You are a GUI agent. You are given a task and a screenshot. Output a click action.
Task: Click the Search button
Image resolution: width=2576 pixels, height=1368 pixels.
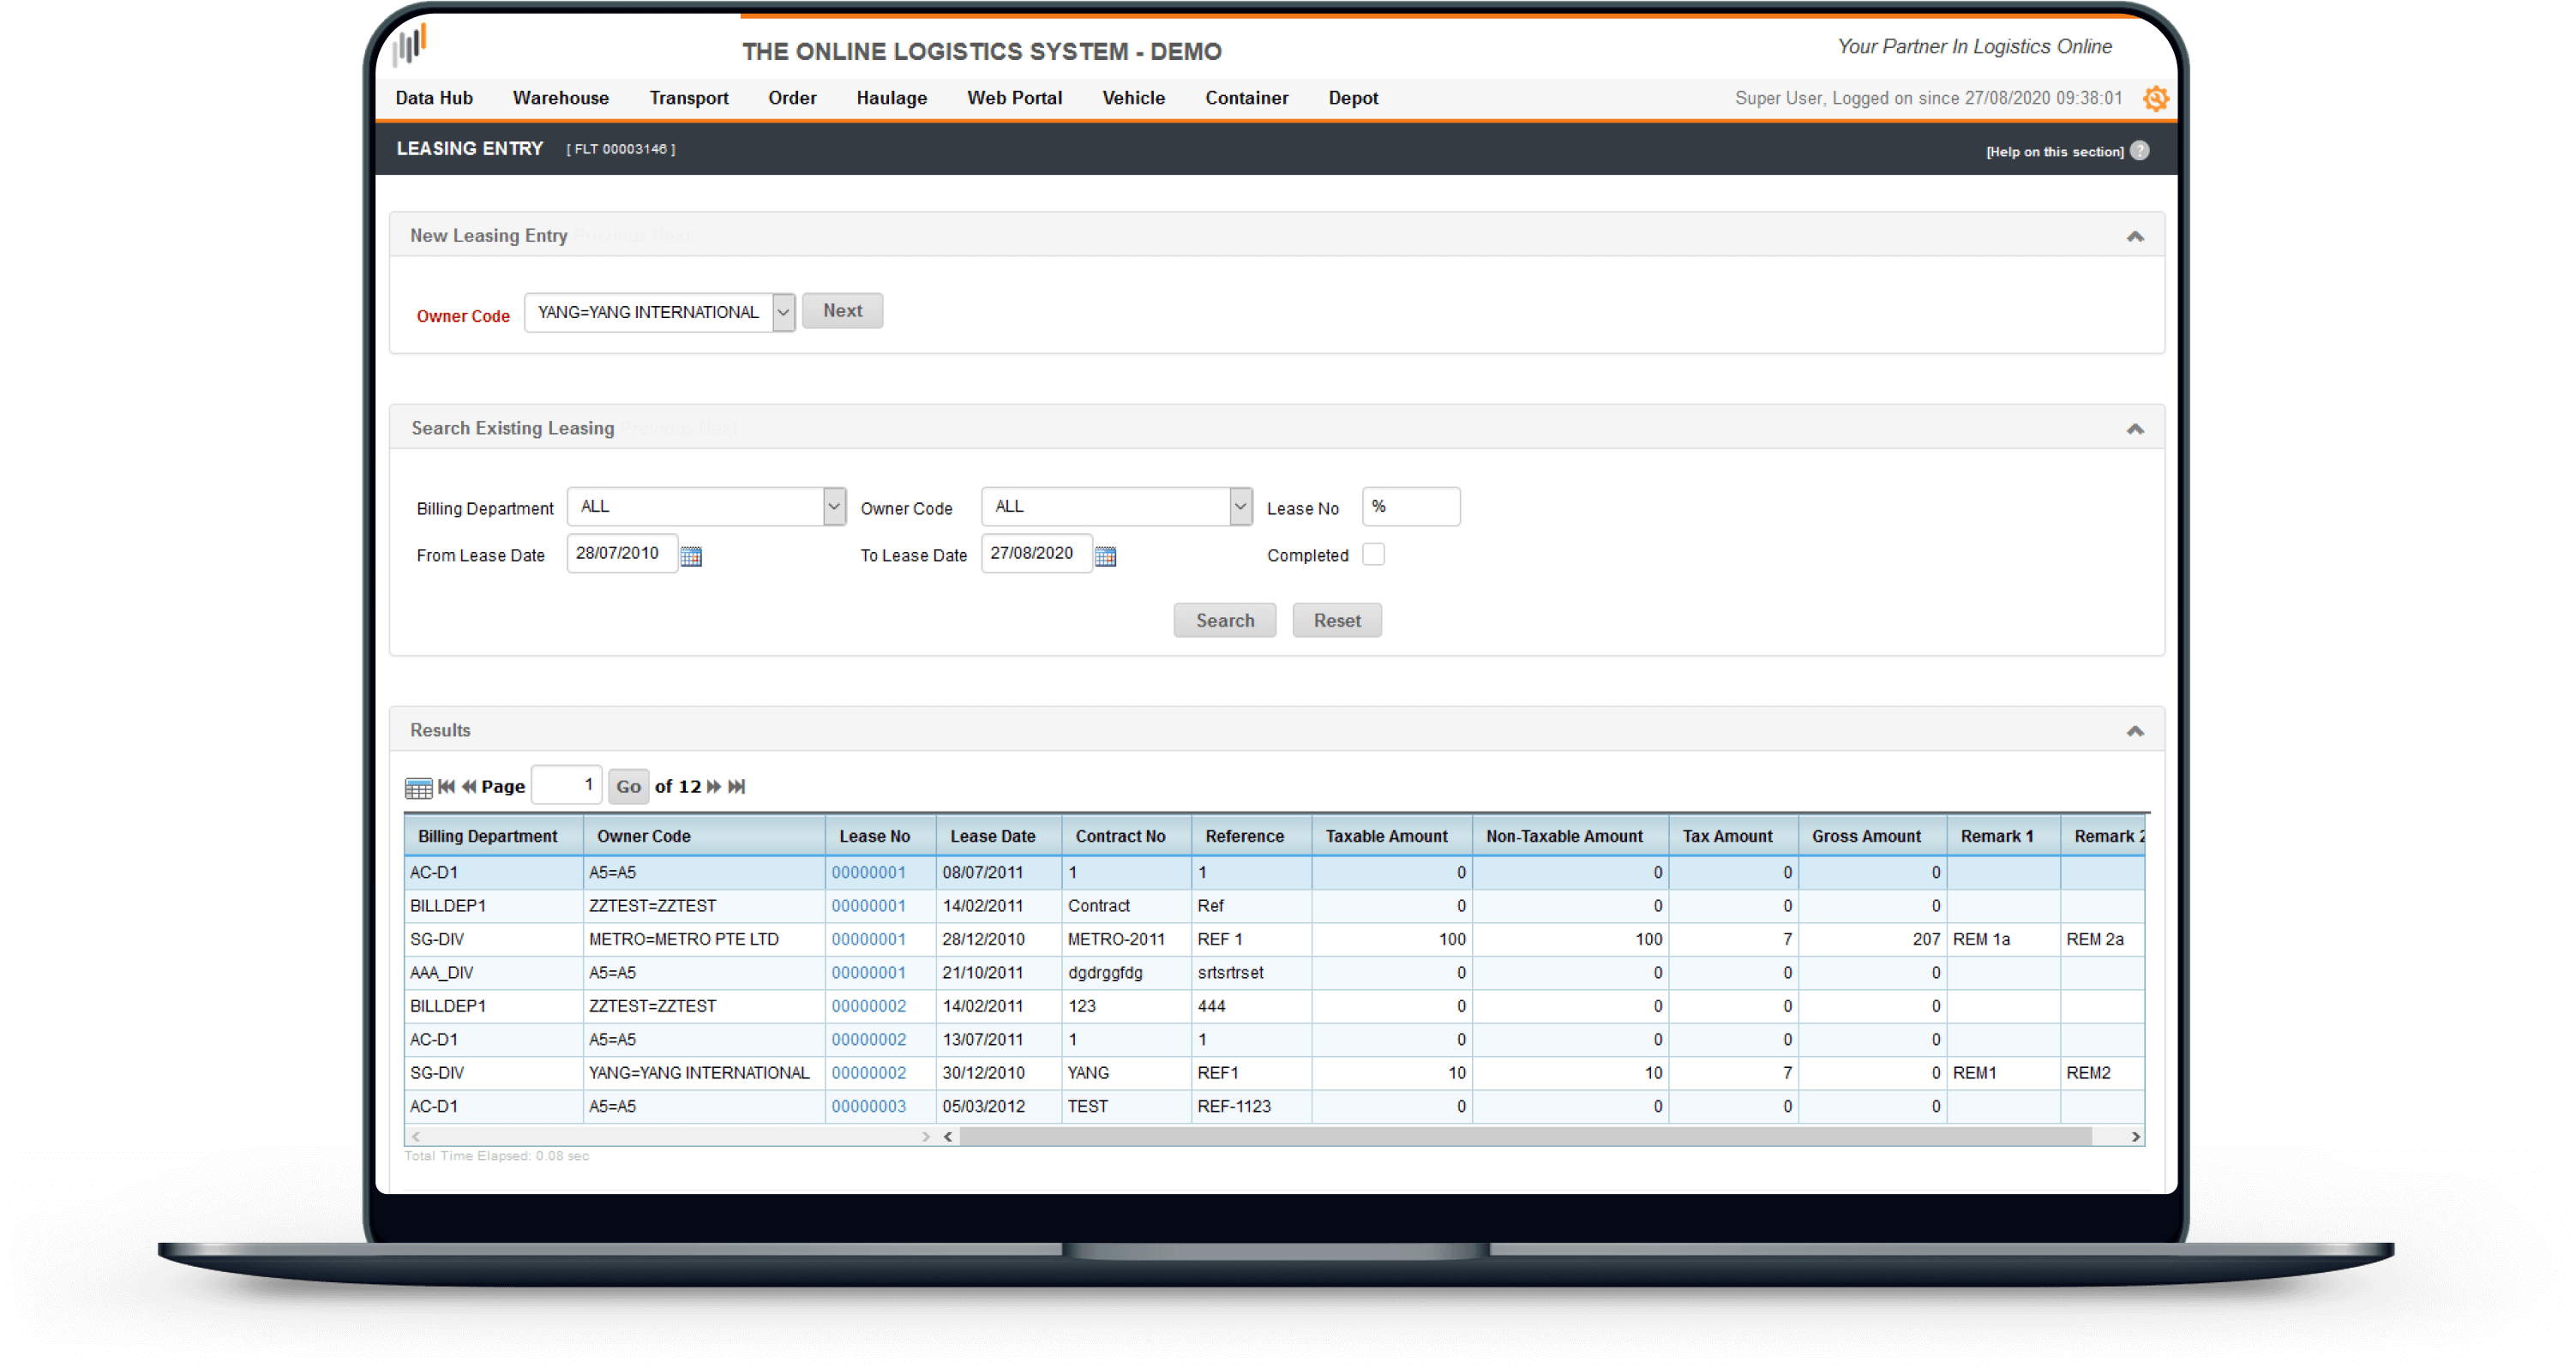tap(1225, 621)
